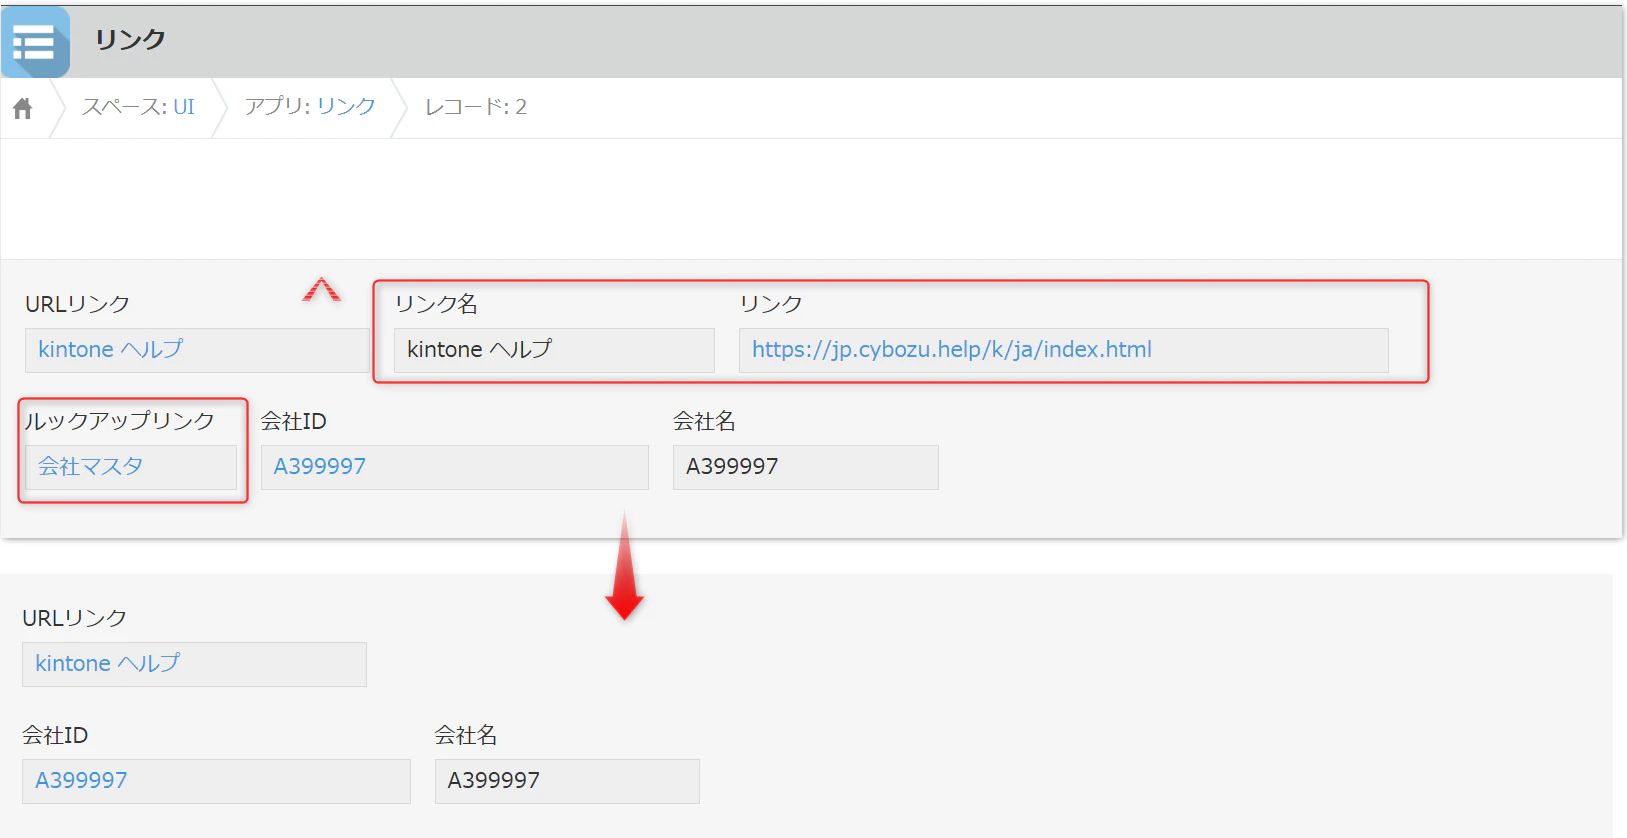The height and width of the screenshot is (838, 1627).
Task: Click the "リンク名" field label
Action: click(436, 304)
